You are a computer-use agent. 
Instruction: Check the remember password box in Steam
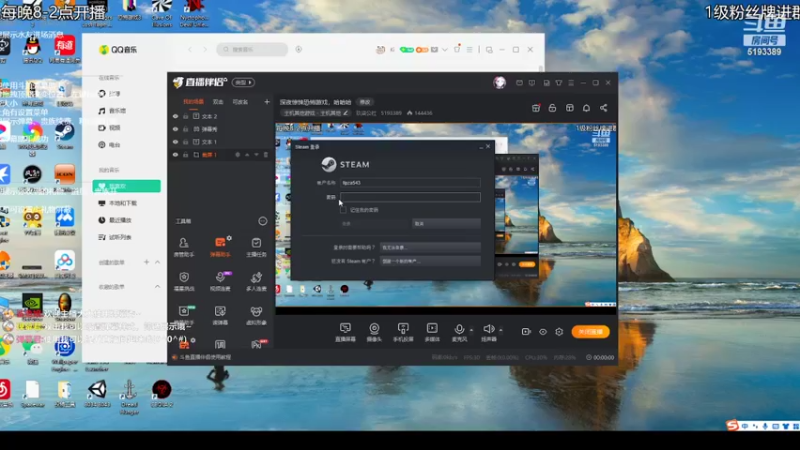[343, 210]
